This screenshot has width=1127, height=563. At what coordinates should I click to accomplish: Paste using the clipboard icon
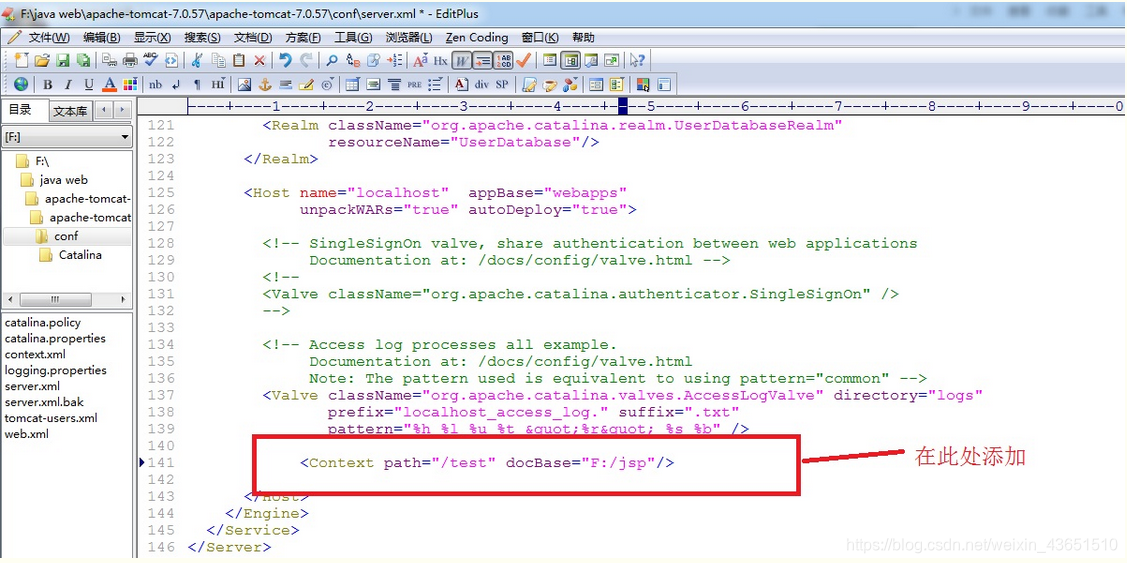239,60
